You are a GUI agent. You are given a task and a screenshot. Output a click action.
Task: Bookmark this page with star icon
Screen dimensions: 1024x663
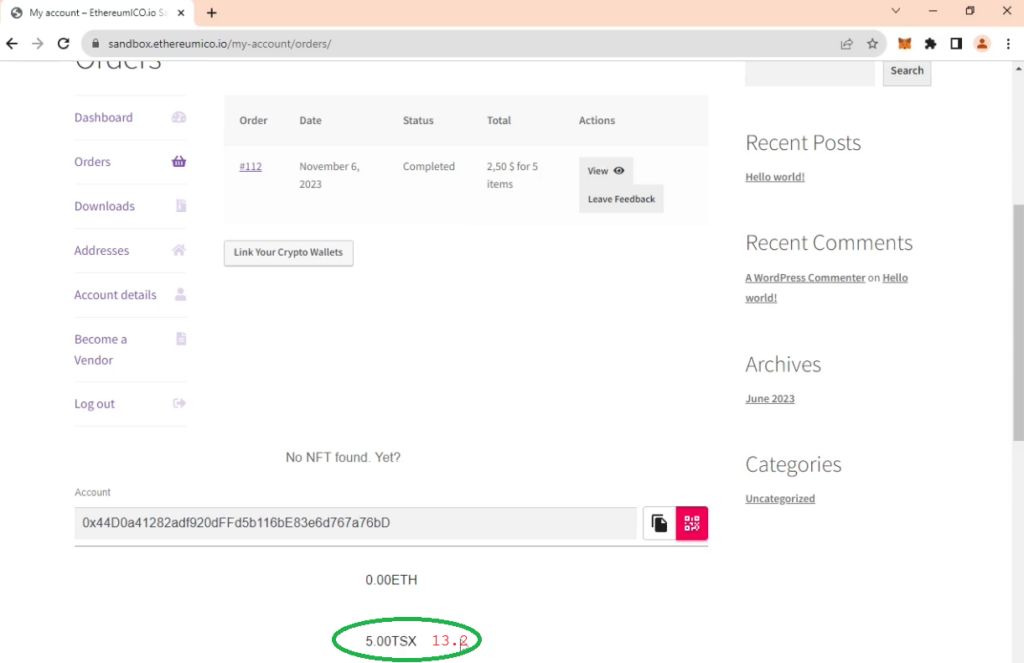pyautogui.click(x=872, y=44)
